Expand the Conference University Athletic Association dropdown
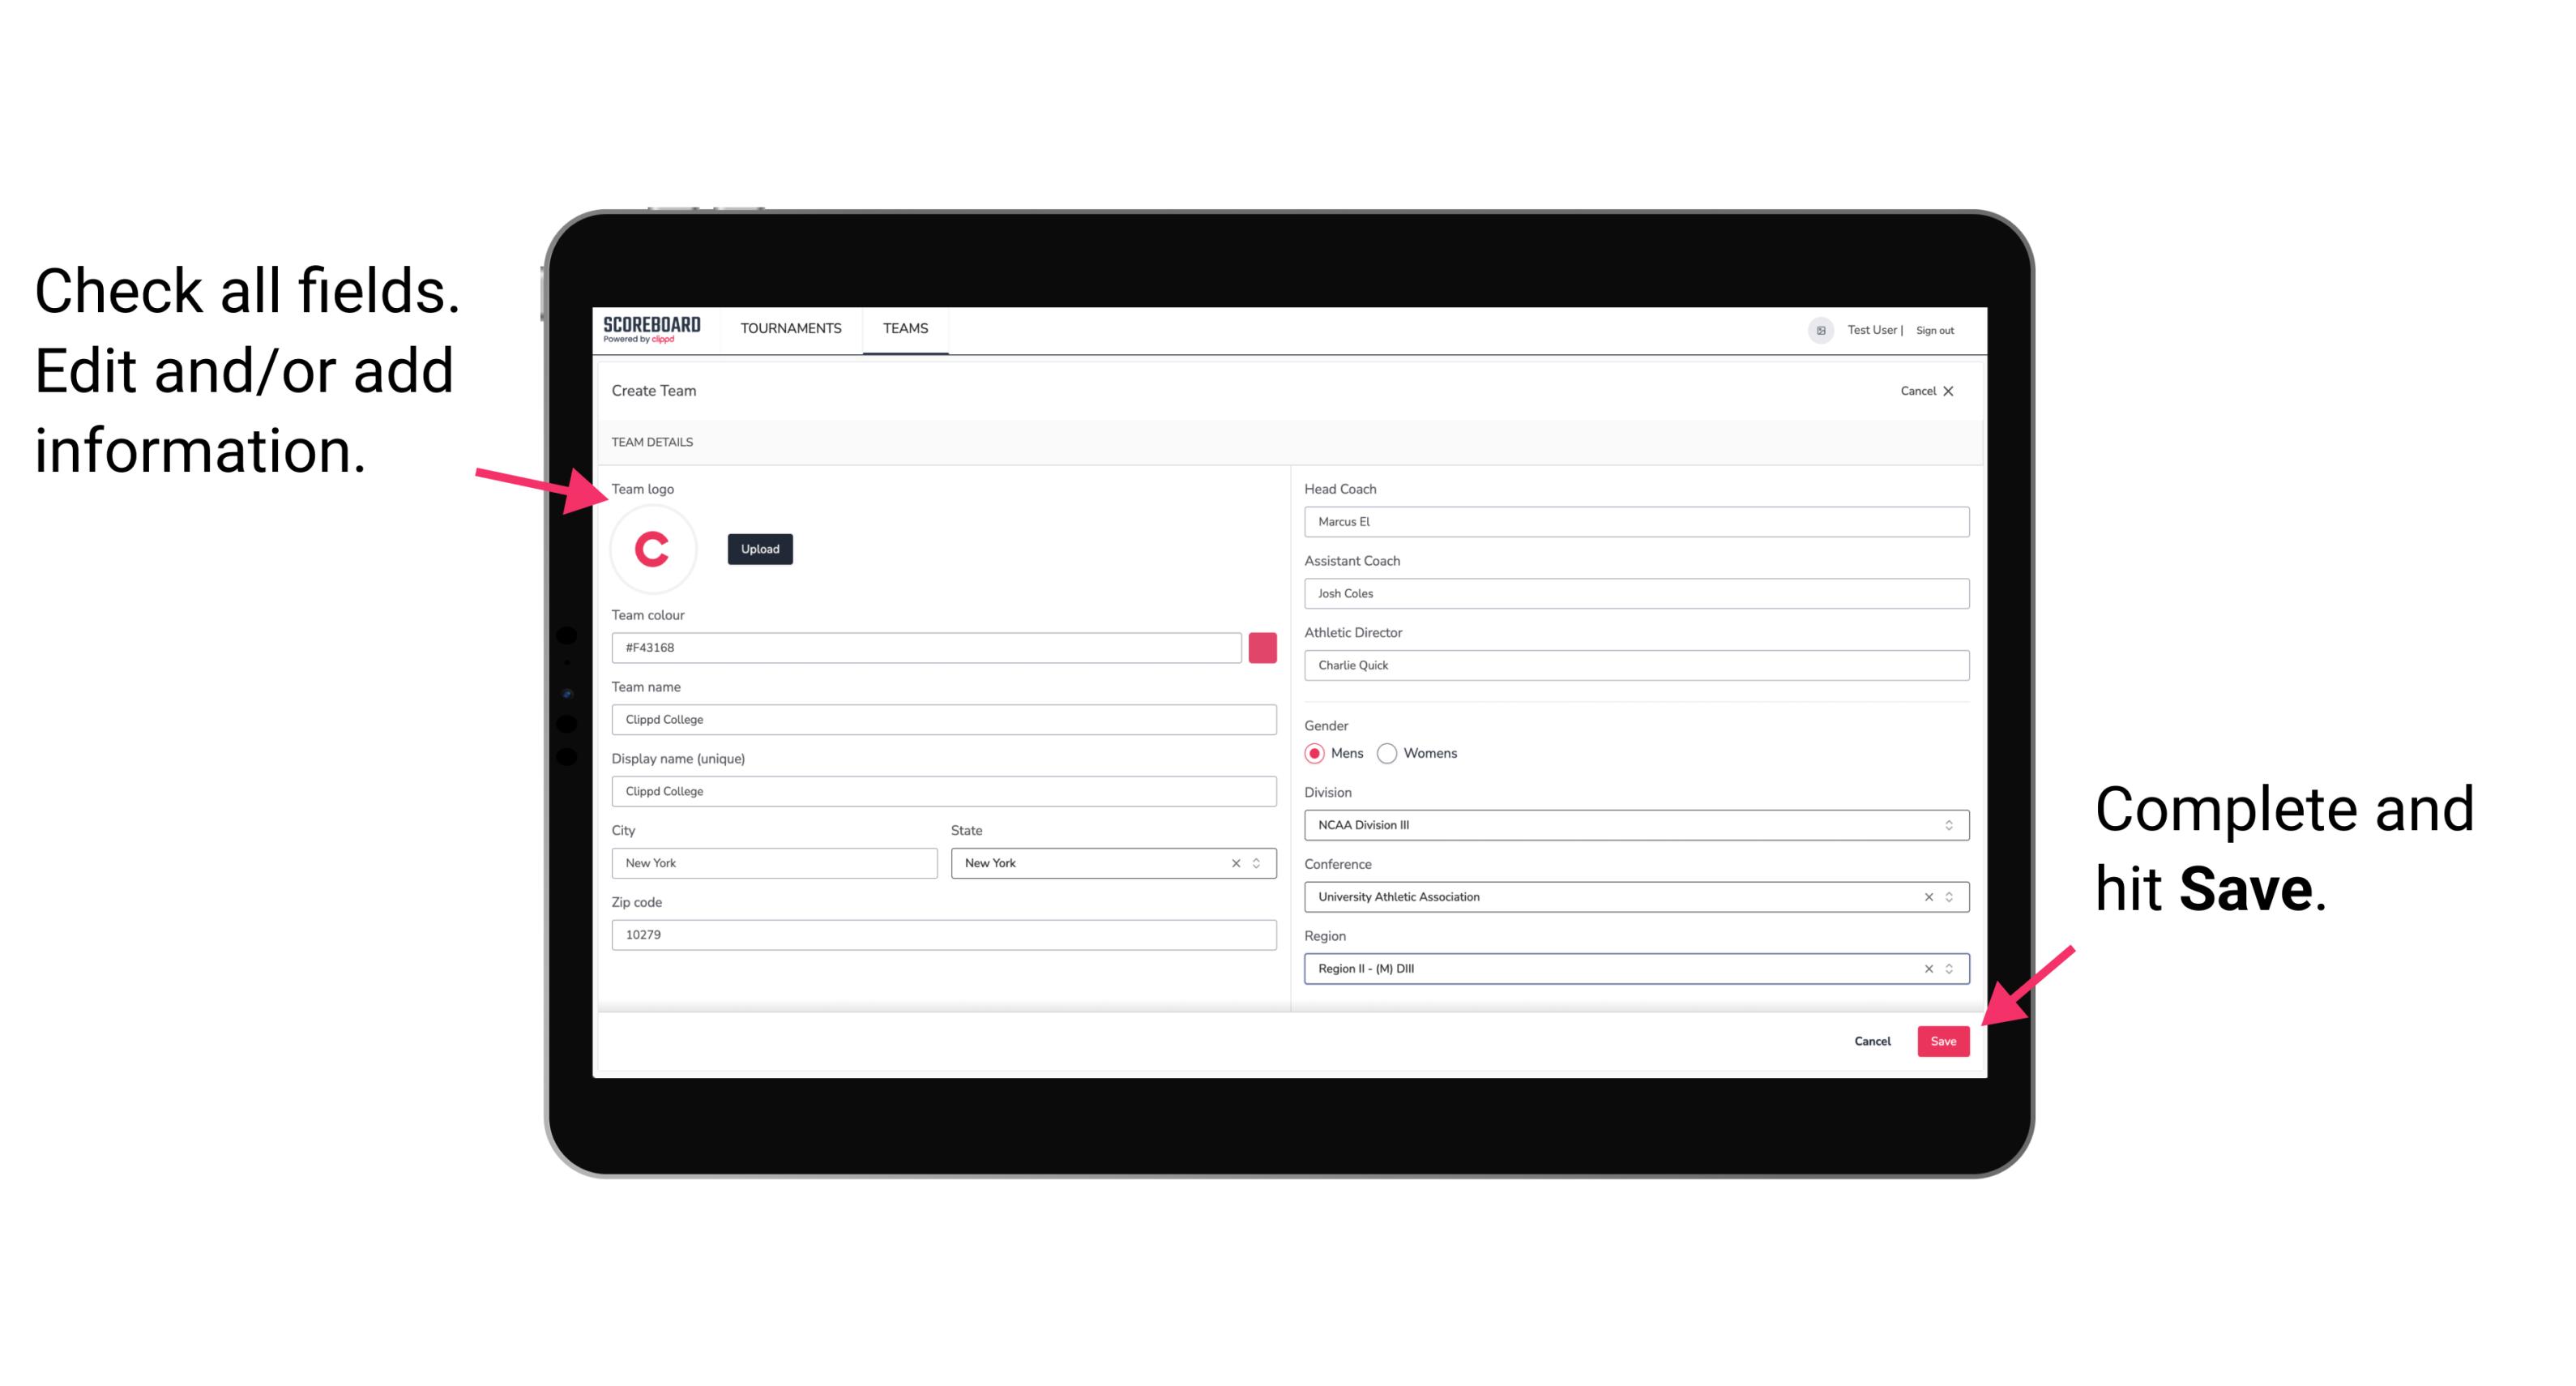This screenshot has height=1386, width=2576. (x=1951, y=896)
